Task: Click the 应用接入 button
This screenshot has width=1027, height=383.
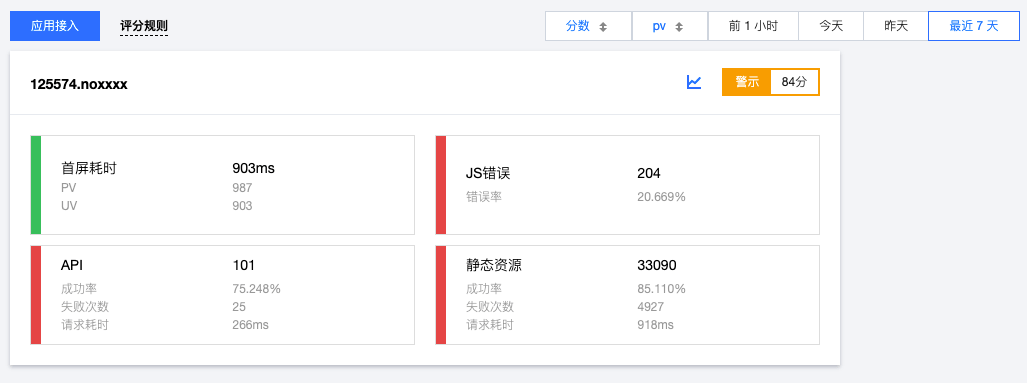Action: [x=55, y=26]
